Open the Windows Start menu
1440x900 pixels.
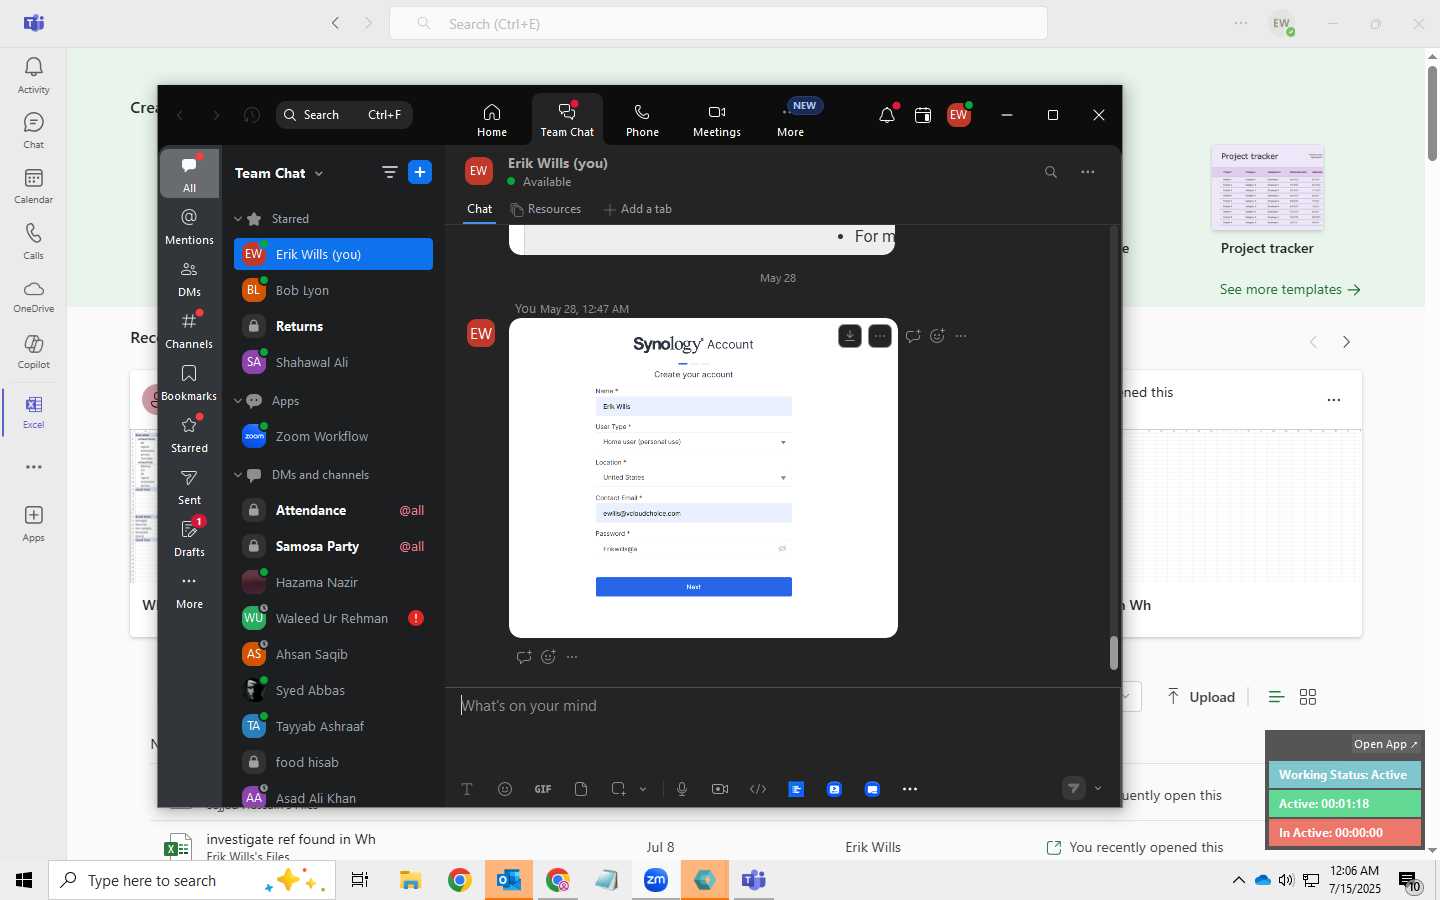click(x=24, y=880)
